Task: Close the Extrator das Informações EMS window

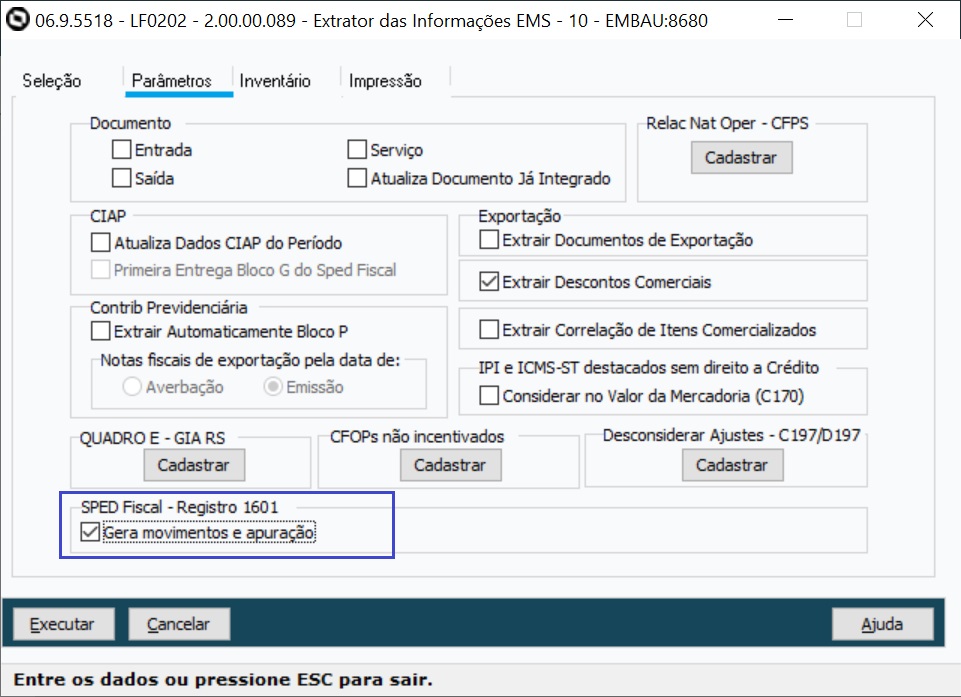Action: tap(925, 20)
